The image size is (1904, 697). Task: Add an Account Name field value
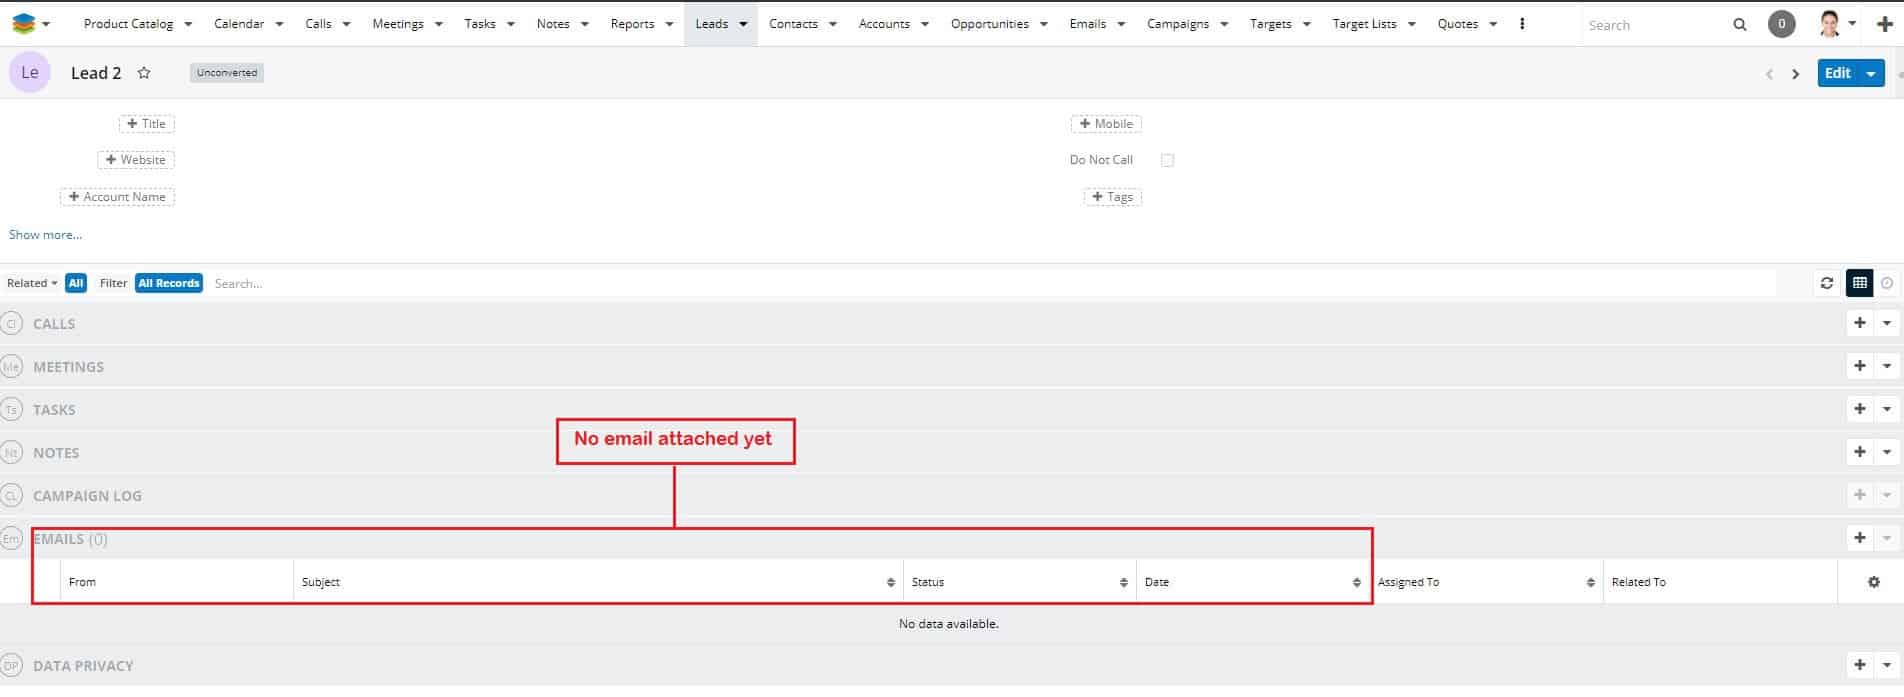pyautogui.click(x=118, y=197)
